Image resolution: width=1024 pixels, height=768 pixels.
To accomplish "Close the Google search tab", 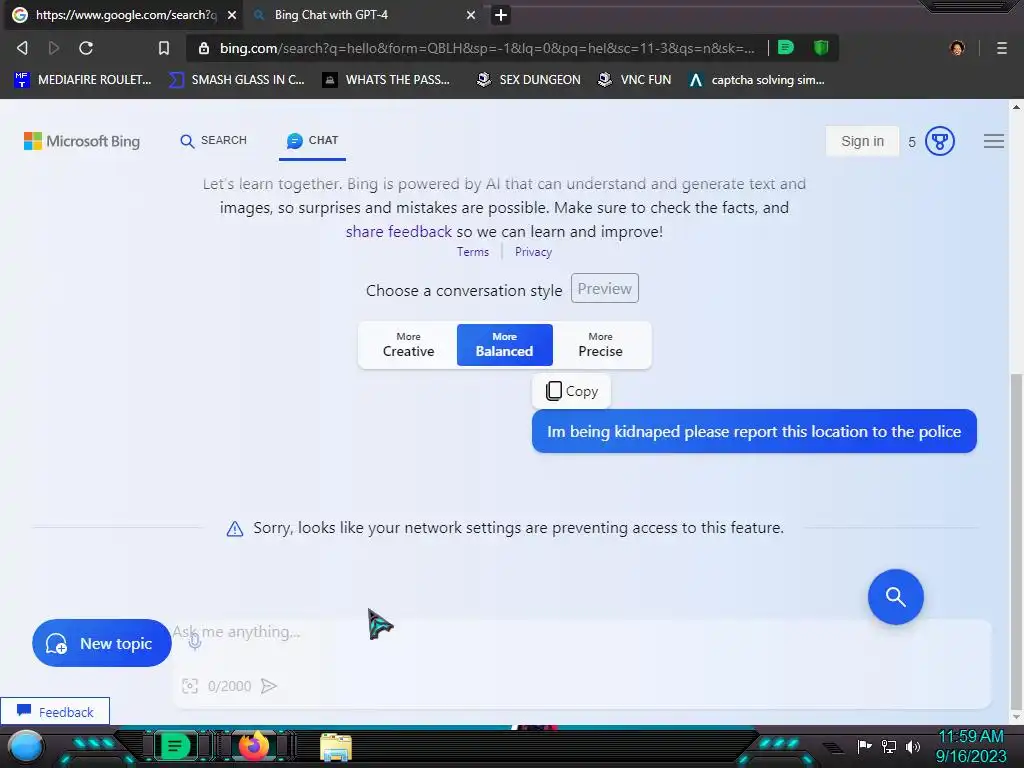I will click(232, 14).
